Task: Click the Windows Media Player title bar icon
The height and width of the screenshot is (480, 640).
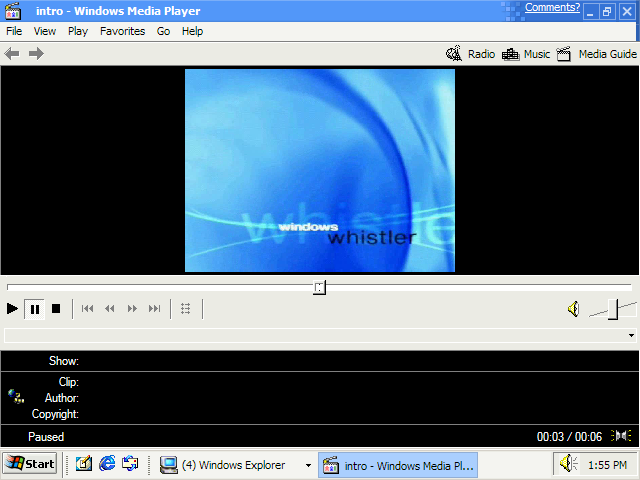Action: click(13, 11)
